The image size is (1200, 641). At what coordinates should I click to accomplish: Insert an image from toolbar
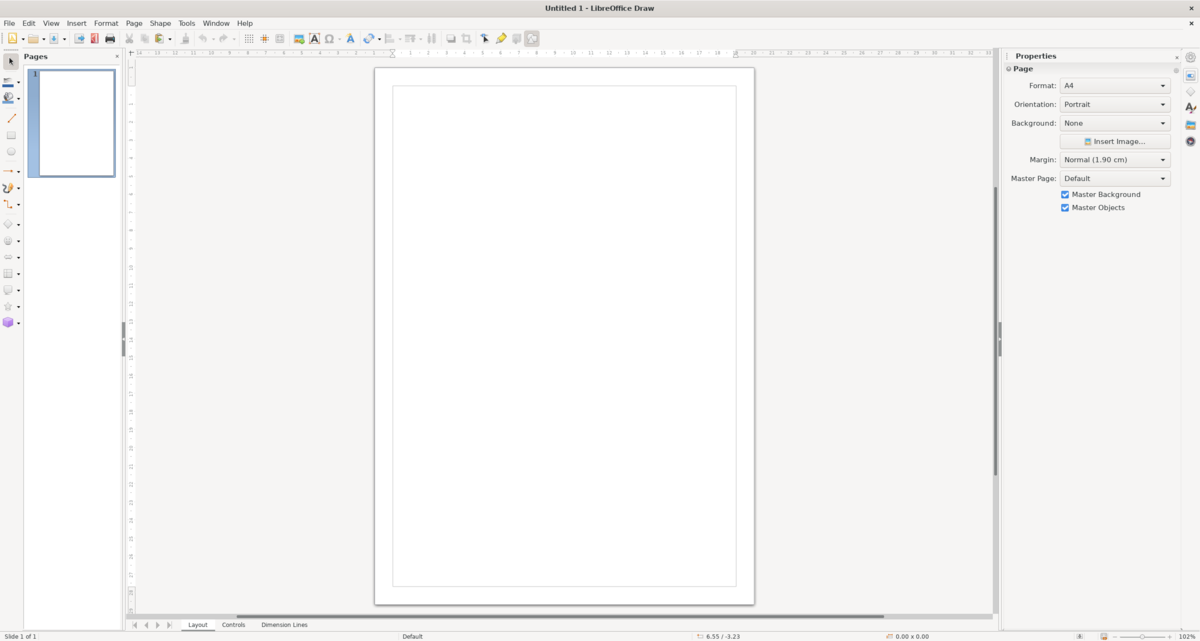pyautogui.click(x=299, y=39)
